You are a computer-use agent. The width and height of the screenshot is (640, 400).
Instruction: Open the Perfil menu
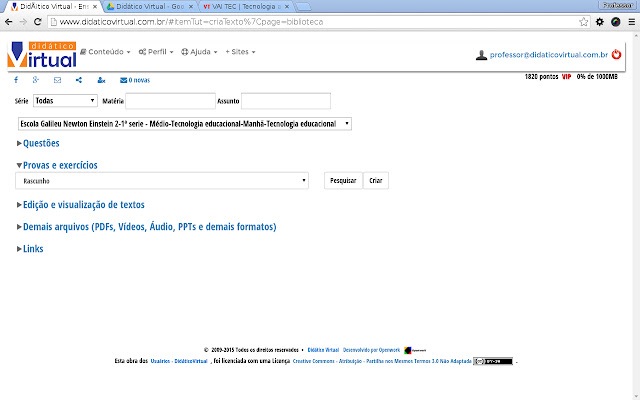click(156, 52)
